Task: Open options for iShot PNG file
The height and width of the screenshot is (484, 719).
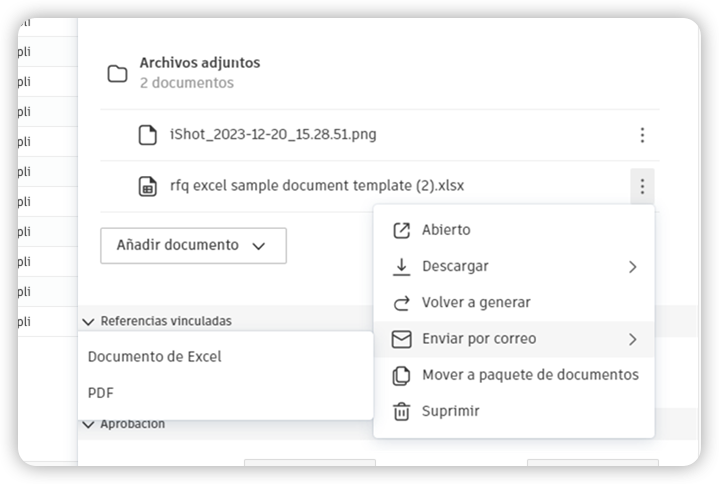Action: click(x=642, y=135)
